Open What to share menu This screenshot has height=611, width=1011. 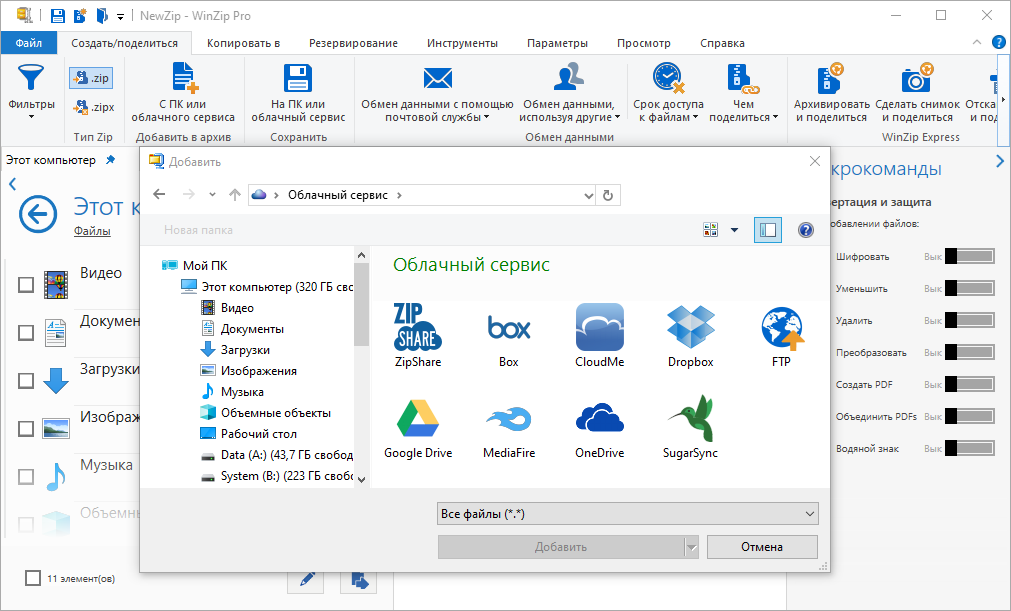(x=743, y=92)
